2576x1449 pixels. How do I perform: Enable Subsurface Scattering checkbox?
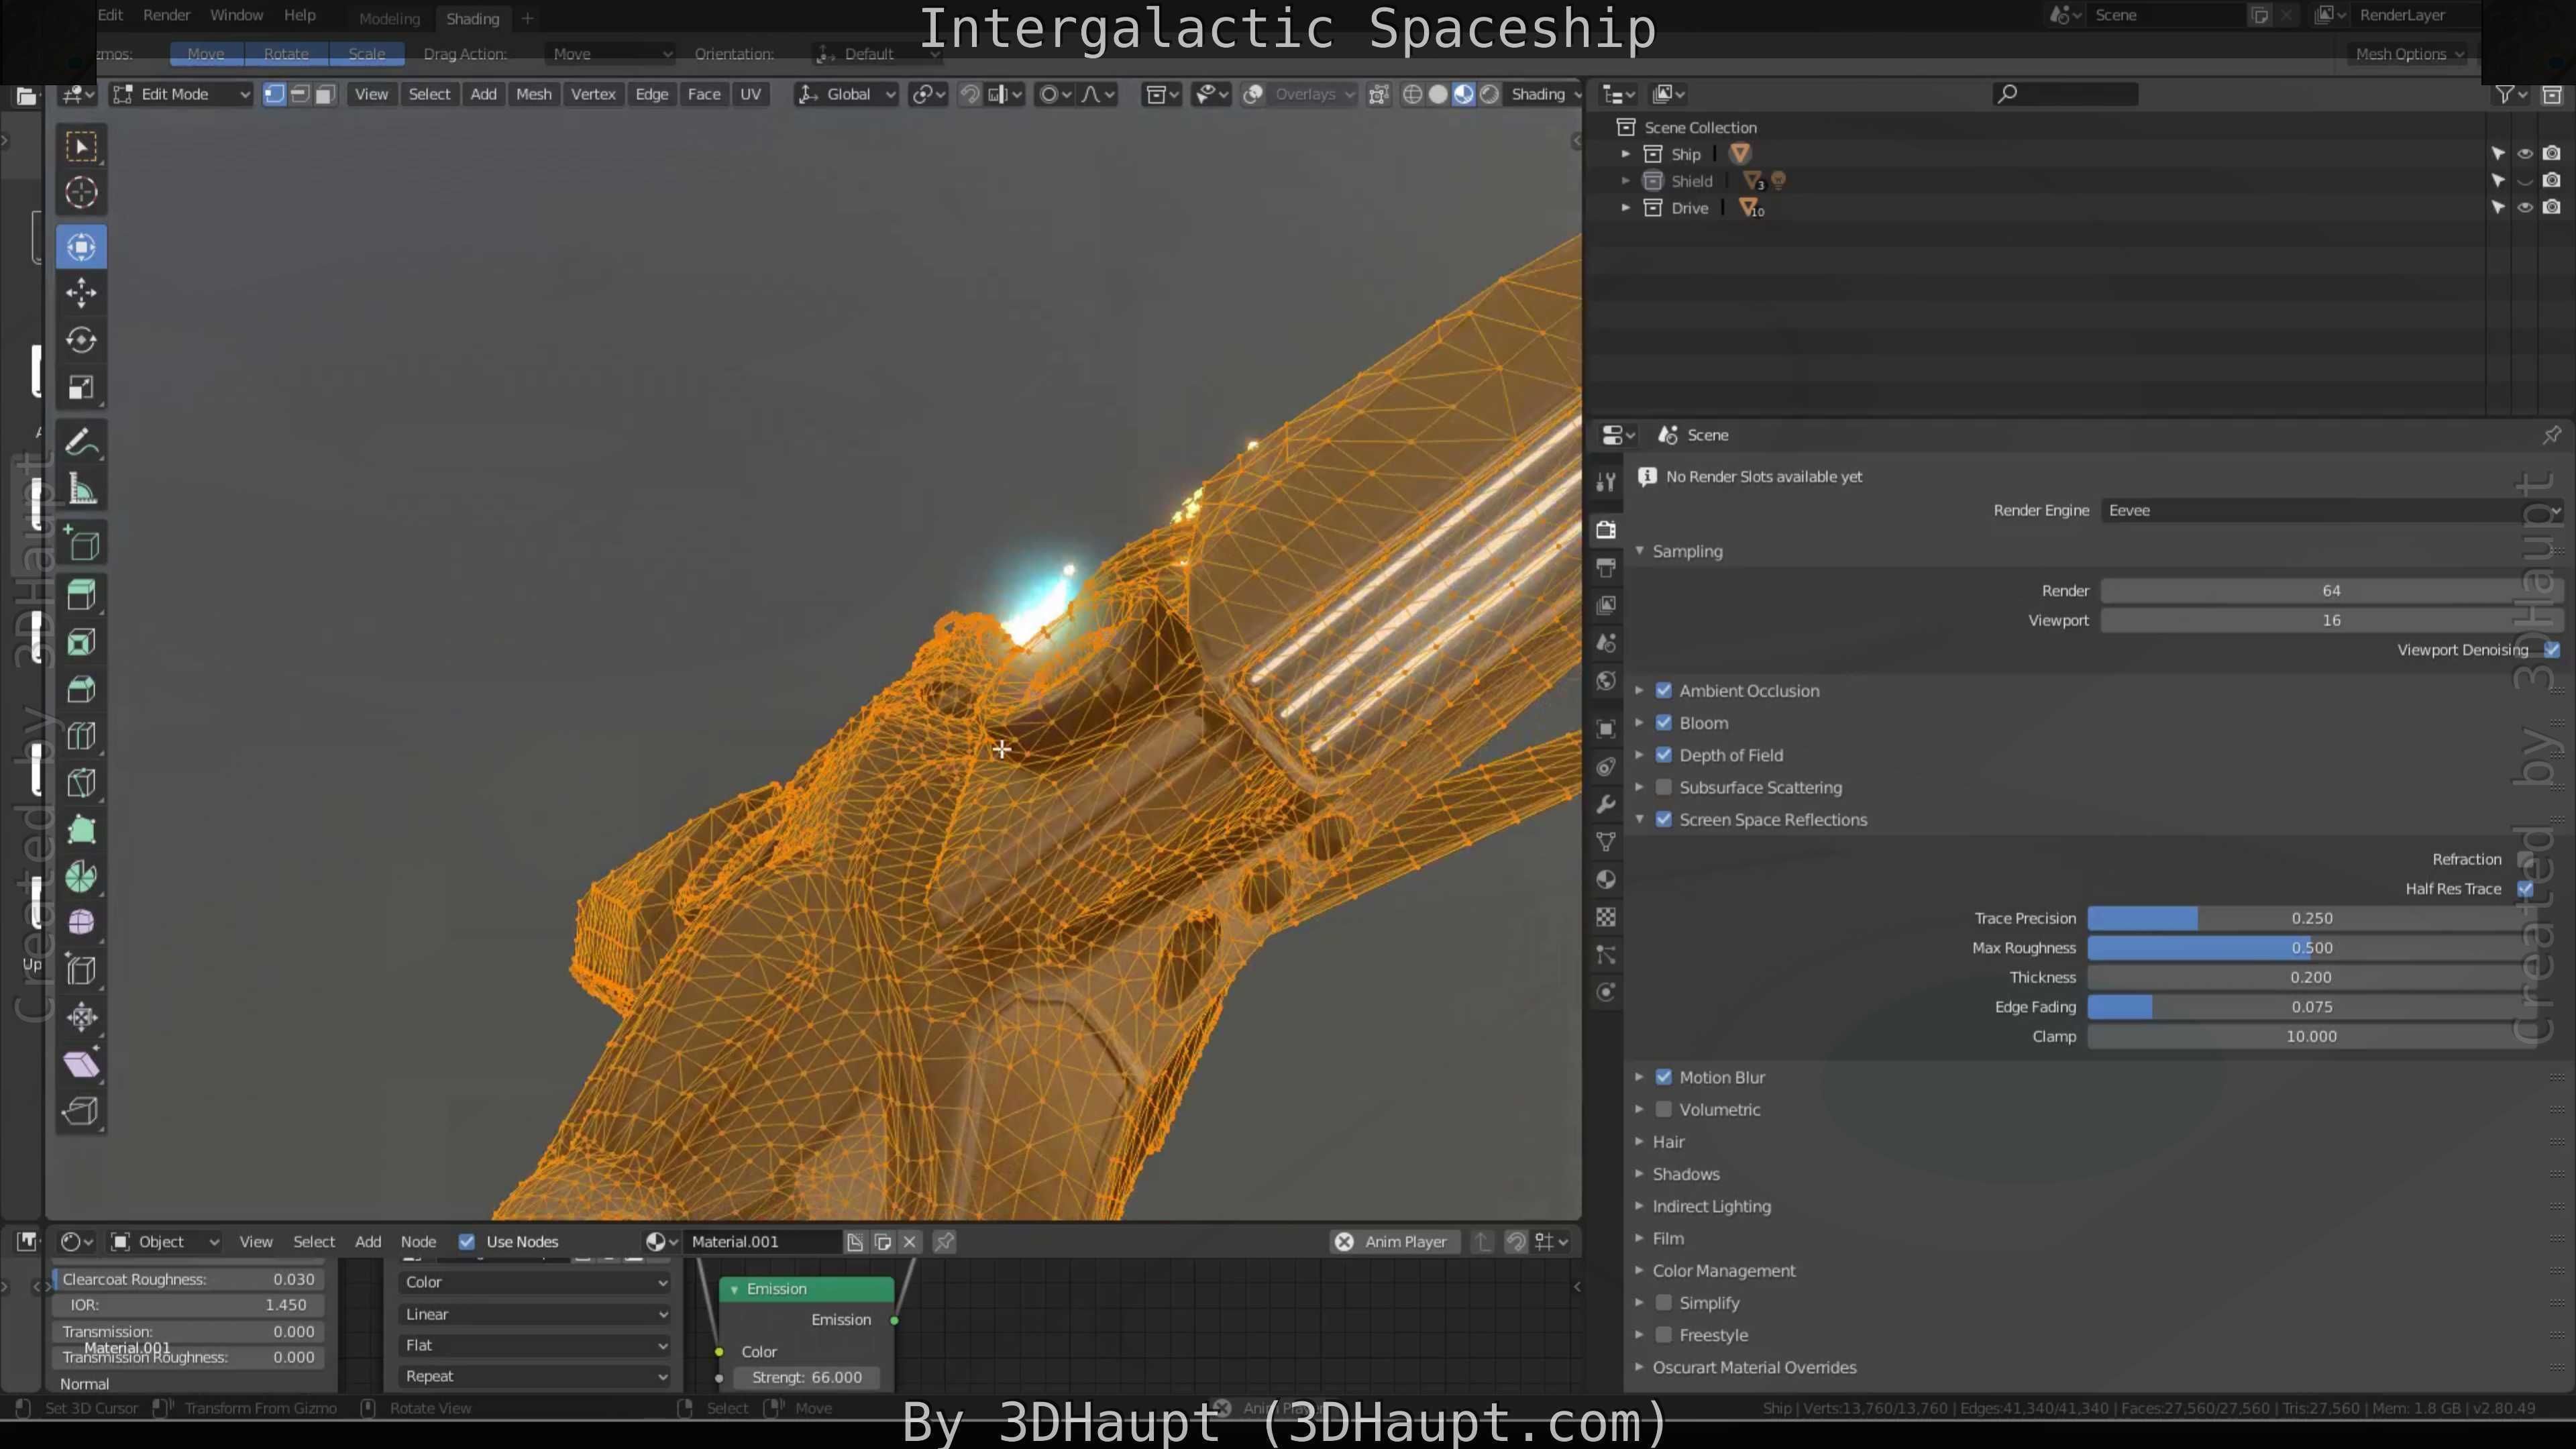pyautogui.click(x=1664, y=787)
